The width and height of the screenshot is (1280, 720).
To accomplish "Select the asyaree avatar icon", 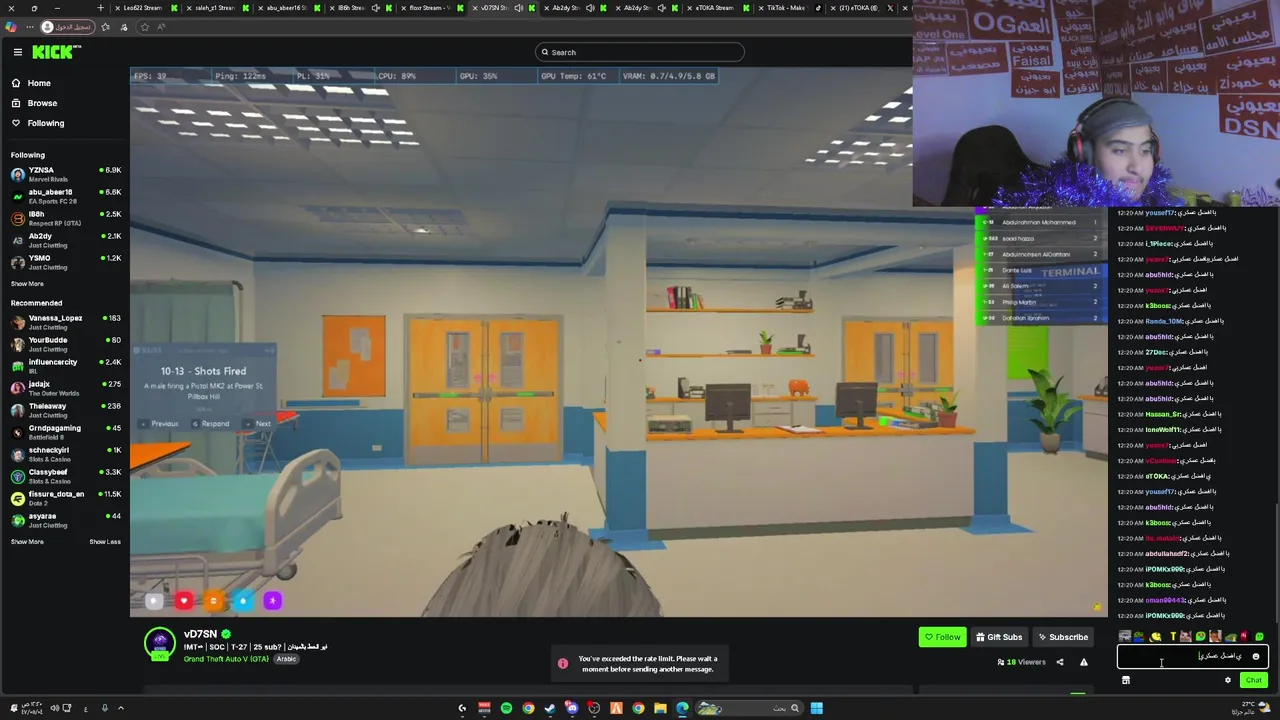I will pos(17,520).
